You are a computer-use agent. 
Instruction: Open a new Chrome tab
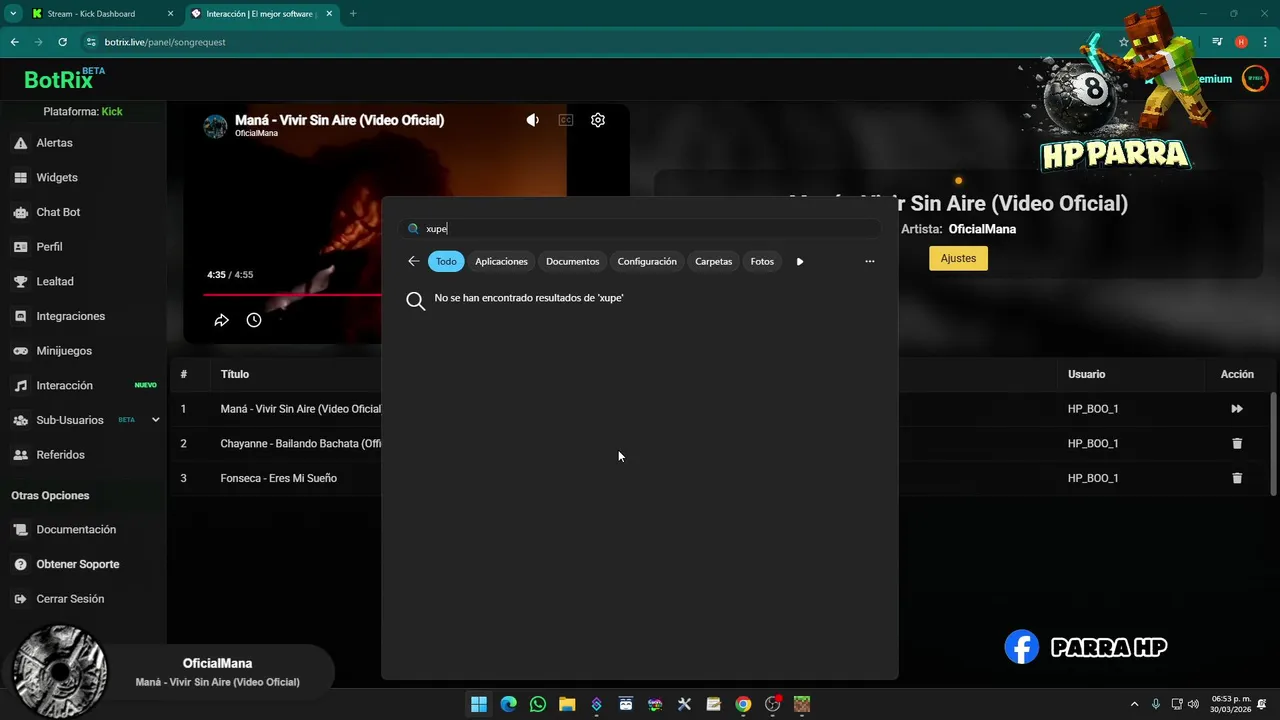(x=353, y=14)
